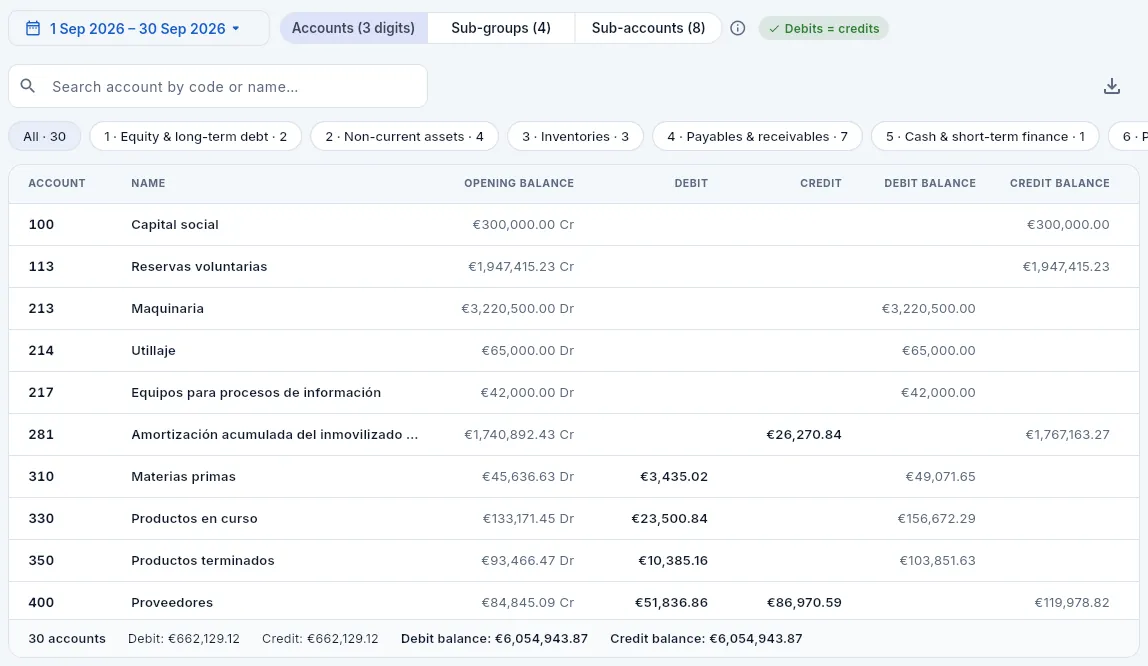Open account 100 Capital social row
This screenshot has height=666, width=1148.
tap(574, 225)
